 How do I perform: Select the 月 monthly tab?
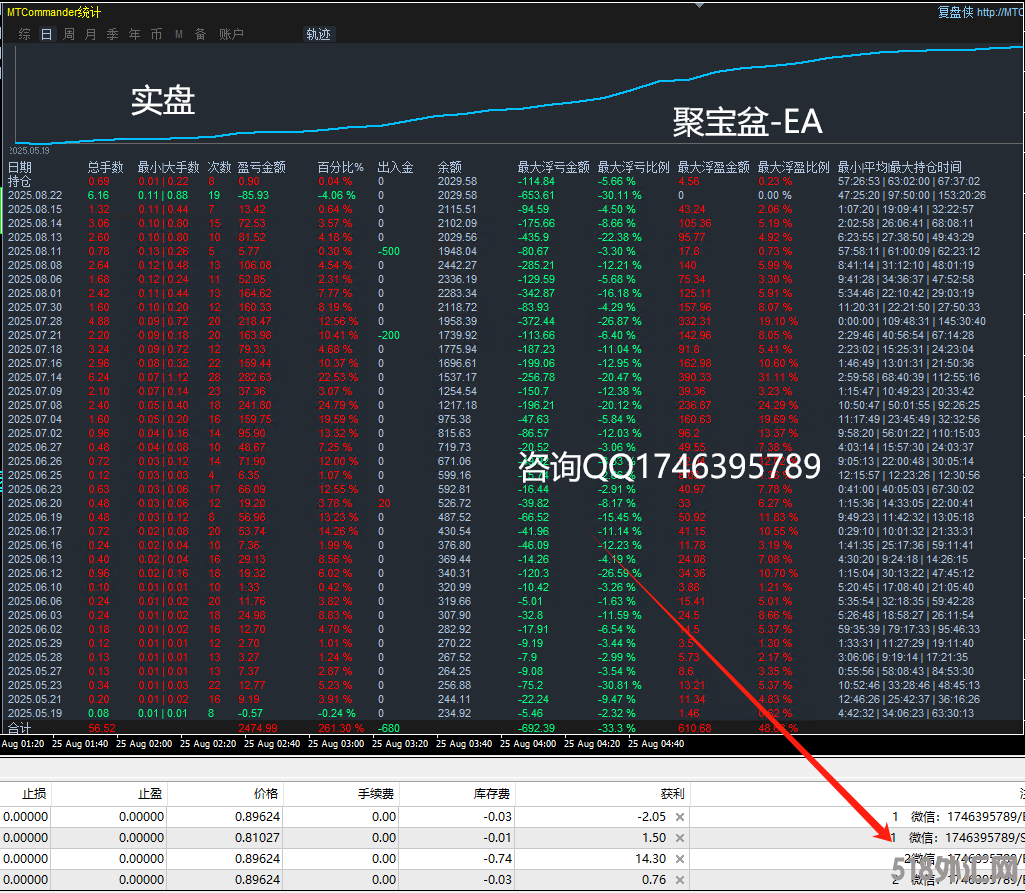coord(91,34)
